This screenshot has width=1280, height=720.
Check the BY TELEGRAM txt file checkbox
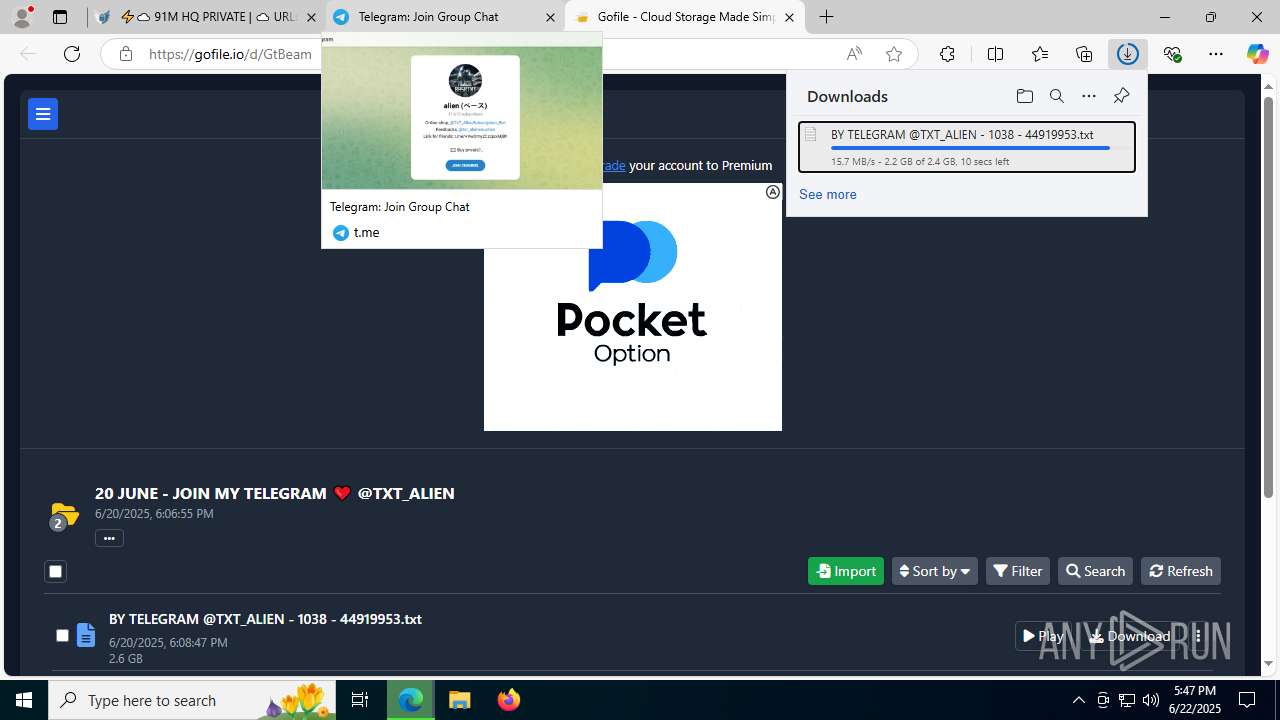tap(62, 635)
